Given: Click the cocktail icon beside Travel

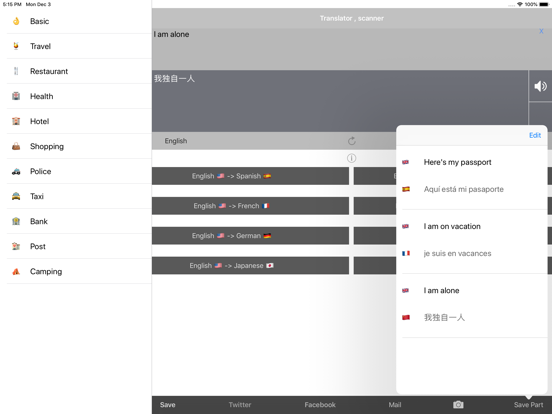Looking at the screenshot, I should point(16,46).
